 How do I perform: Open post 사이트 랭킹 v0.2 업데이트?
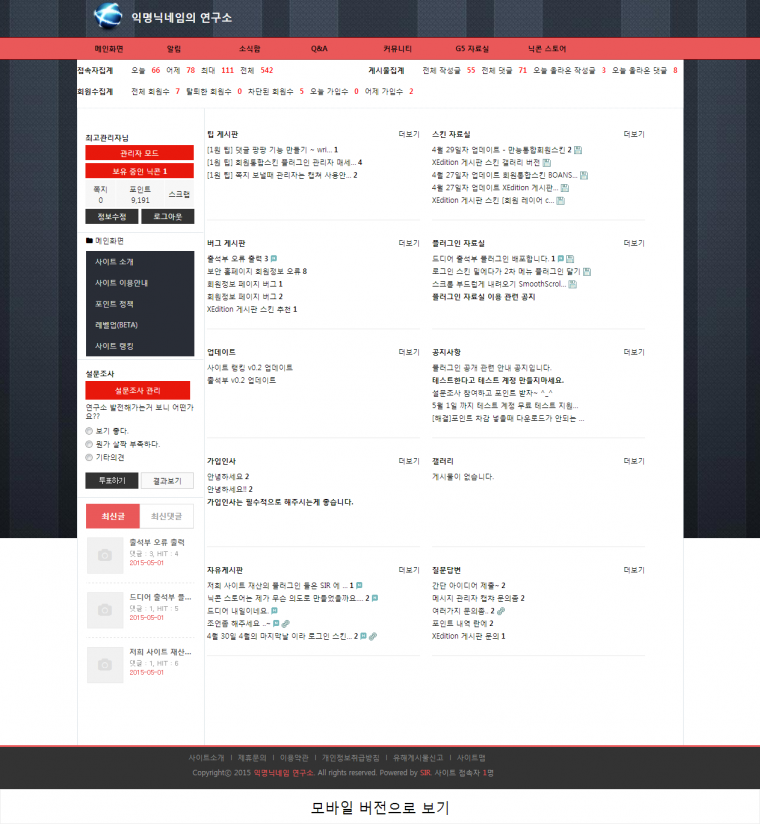tap(250, 367)
